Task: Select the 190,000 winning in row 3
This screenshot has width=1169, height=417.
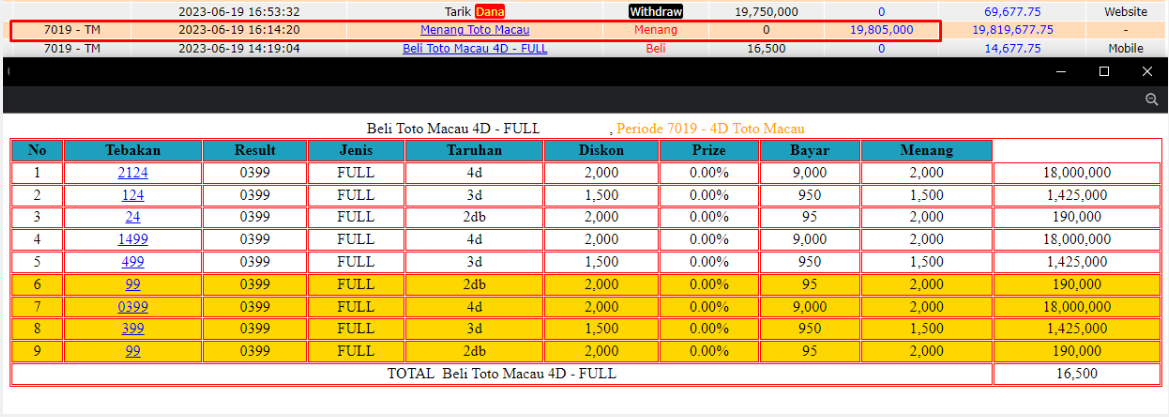Action: 1077,217
